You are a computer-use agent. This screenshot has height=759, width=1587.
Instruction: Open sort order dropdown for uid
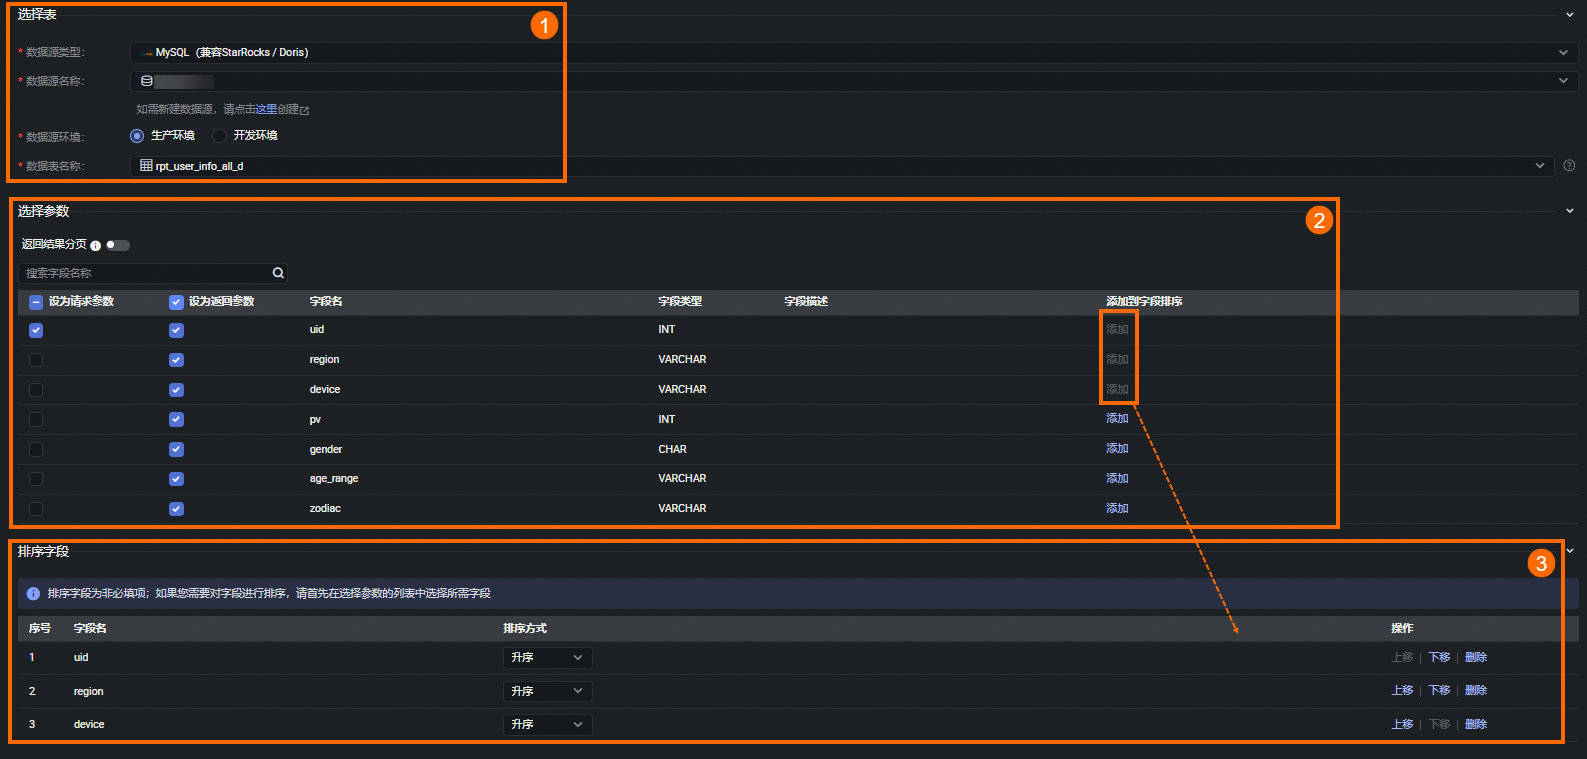[x=548, y=657]
